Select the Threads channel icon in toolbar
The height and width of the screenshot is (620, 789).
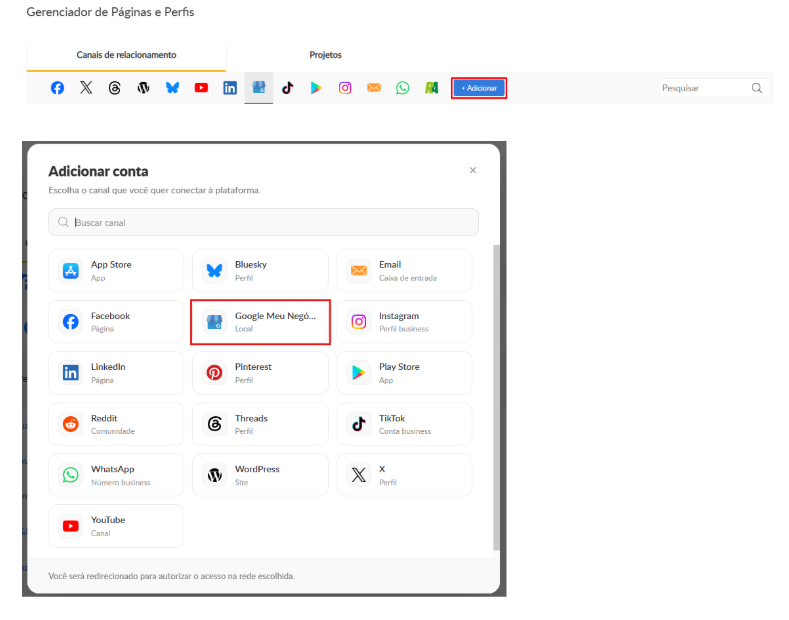pyautogui.click(x=115, y=88)
